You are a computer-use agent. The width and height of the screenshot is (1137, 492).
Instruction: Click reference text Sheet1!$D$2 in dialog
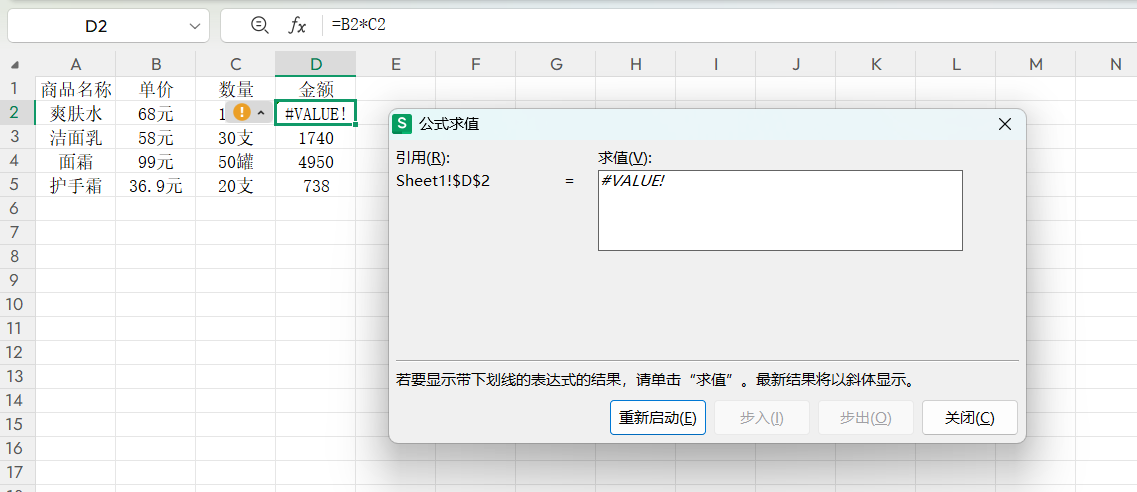point(442,181)
